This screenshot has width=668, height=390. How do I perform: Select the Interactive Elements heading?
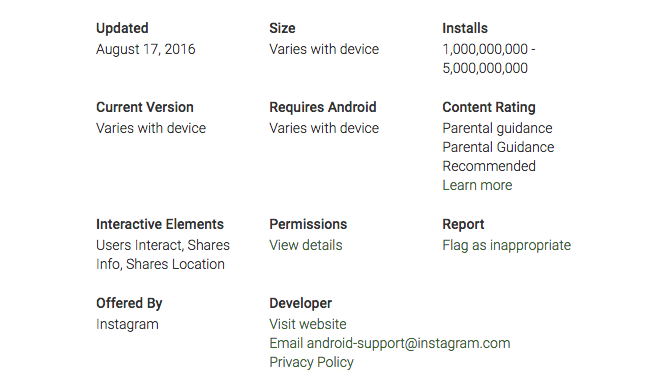[x=160, y=224]
